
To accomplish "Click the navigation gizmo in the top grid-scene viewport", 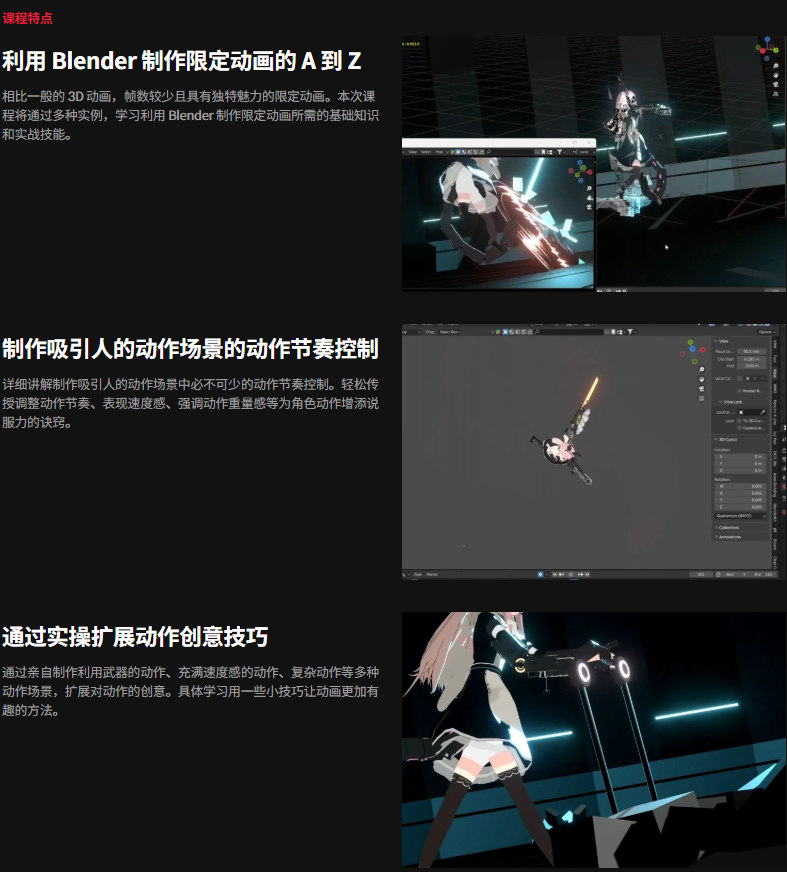I will coord(768,48).
